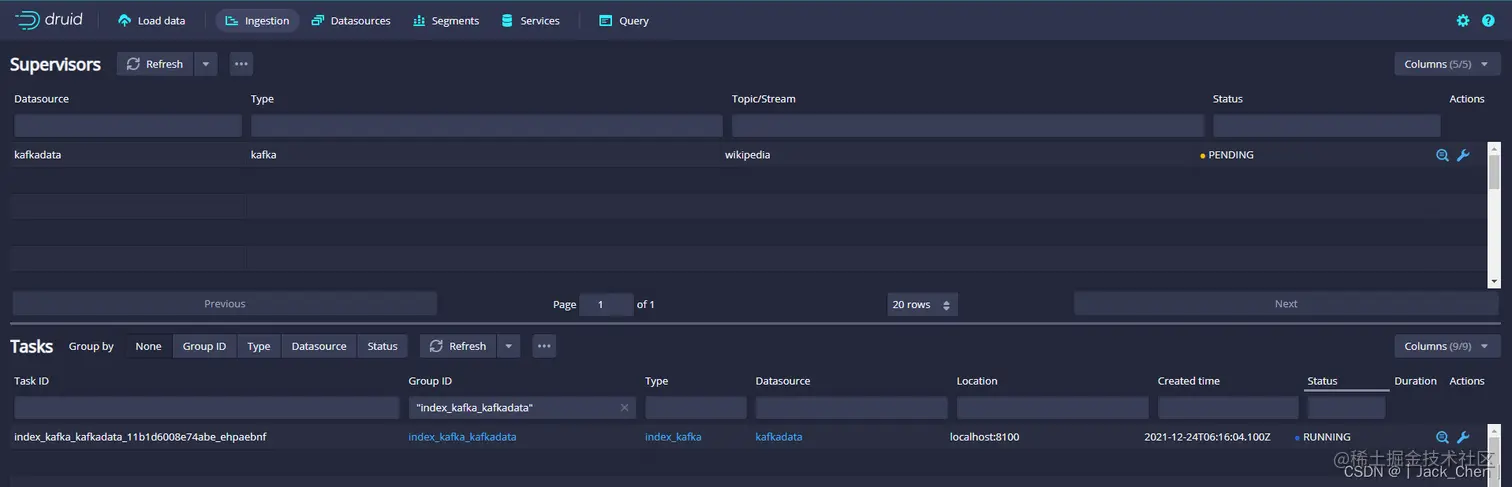Image resolution: width=1512 pixels, height=487 pixels.
Task: Click the Supervisors Previous page button
Action: (225, 304)
